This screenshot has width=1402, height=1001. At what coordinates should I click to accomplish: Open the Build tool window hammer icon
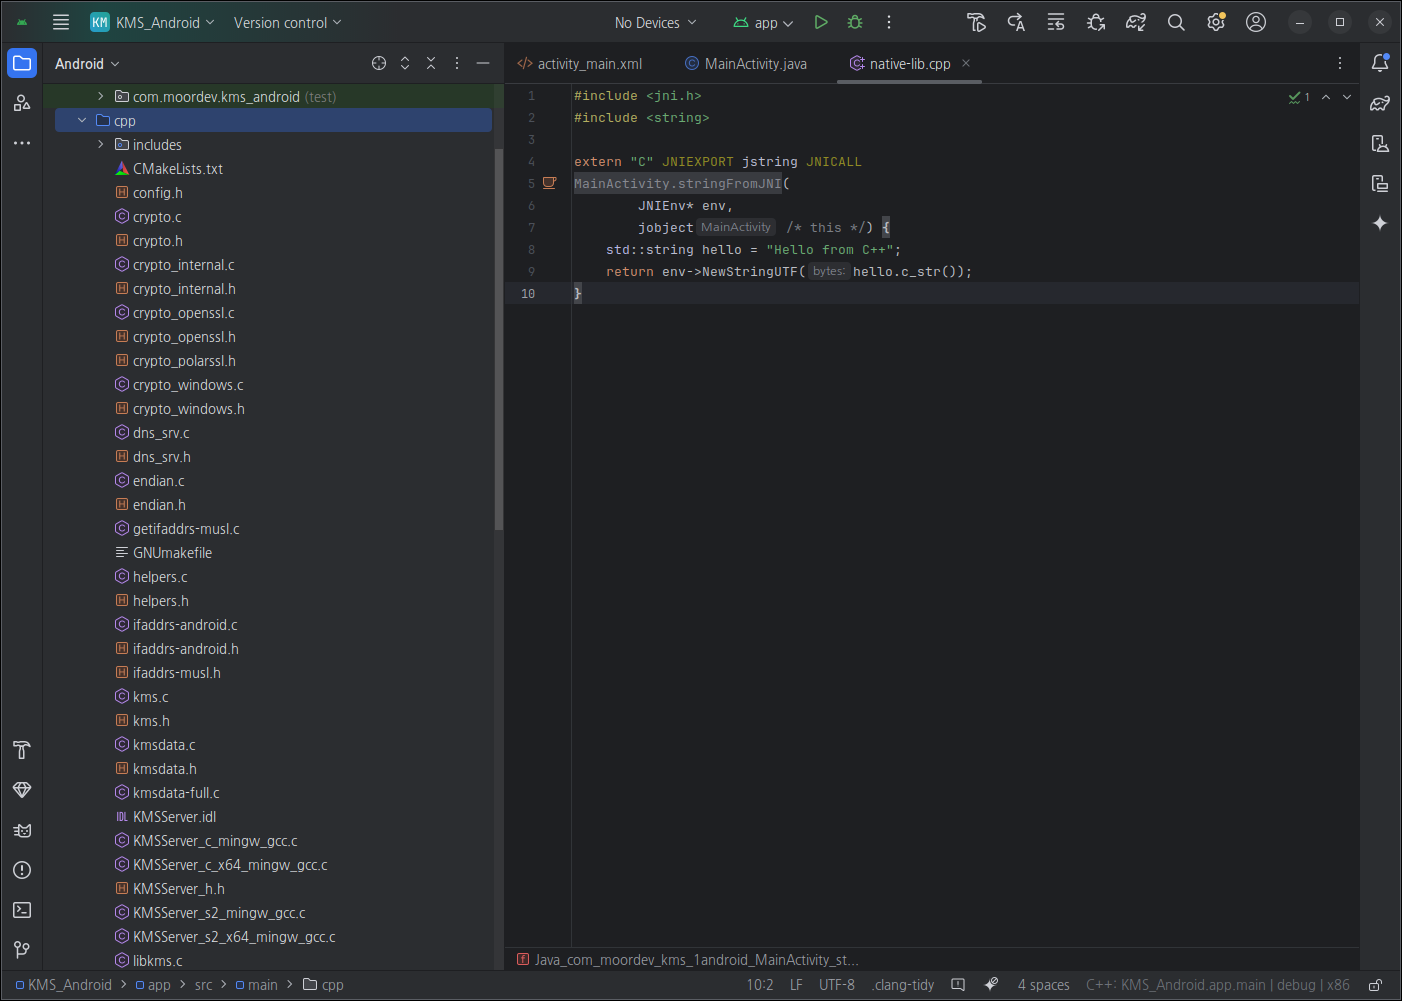click(22, 750)
